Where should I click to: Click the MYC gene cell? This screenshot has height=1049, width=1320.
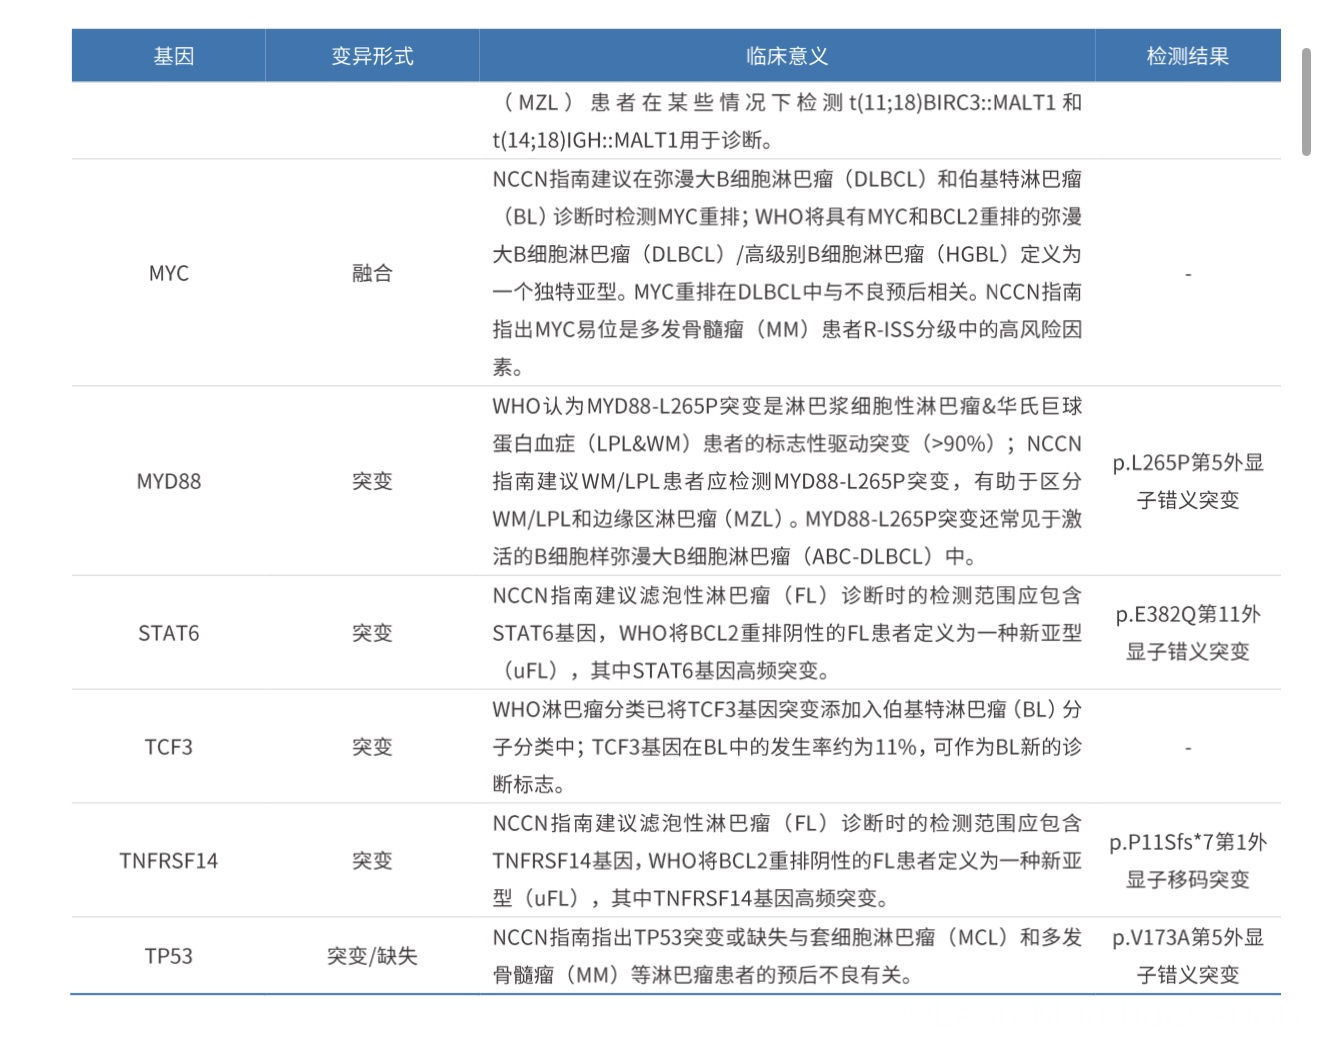(169, 273)
